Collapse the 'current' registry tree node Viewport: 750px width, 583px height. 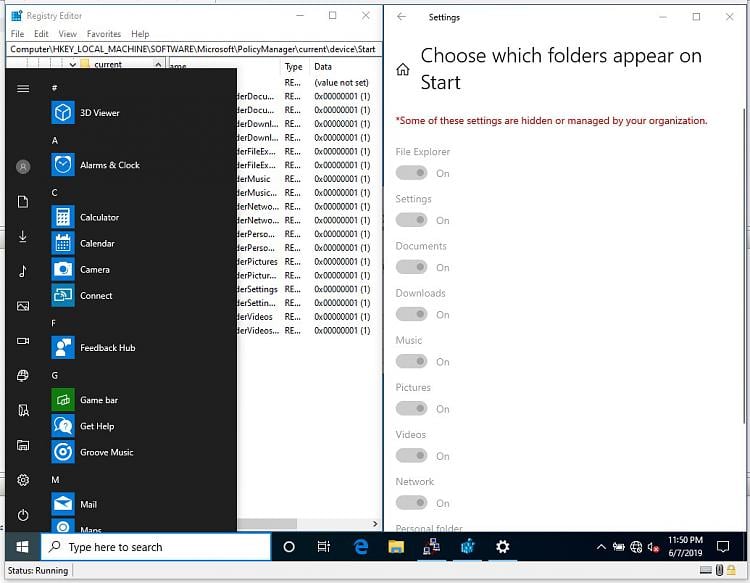pos(73,64)
